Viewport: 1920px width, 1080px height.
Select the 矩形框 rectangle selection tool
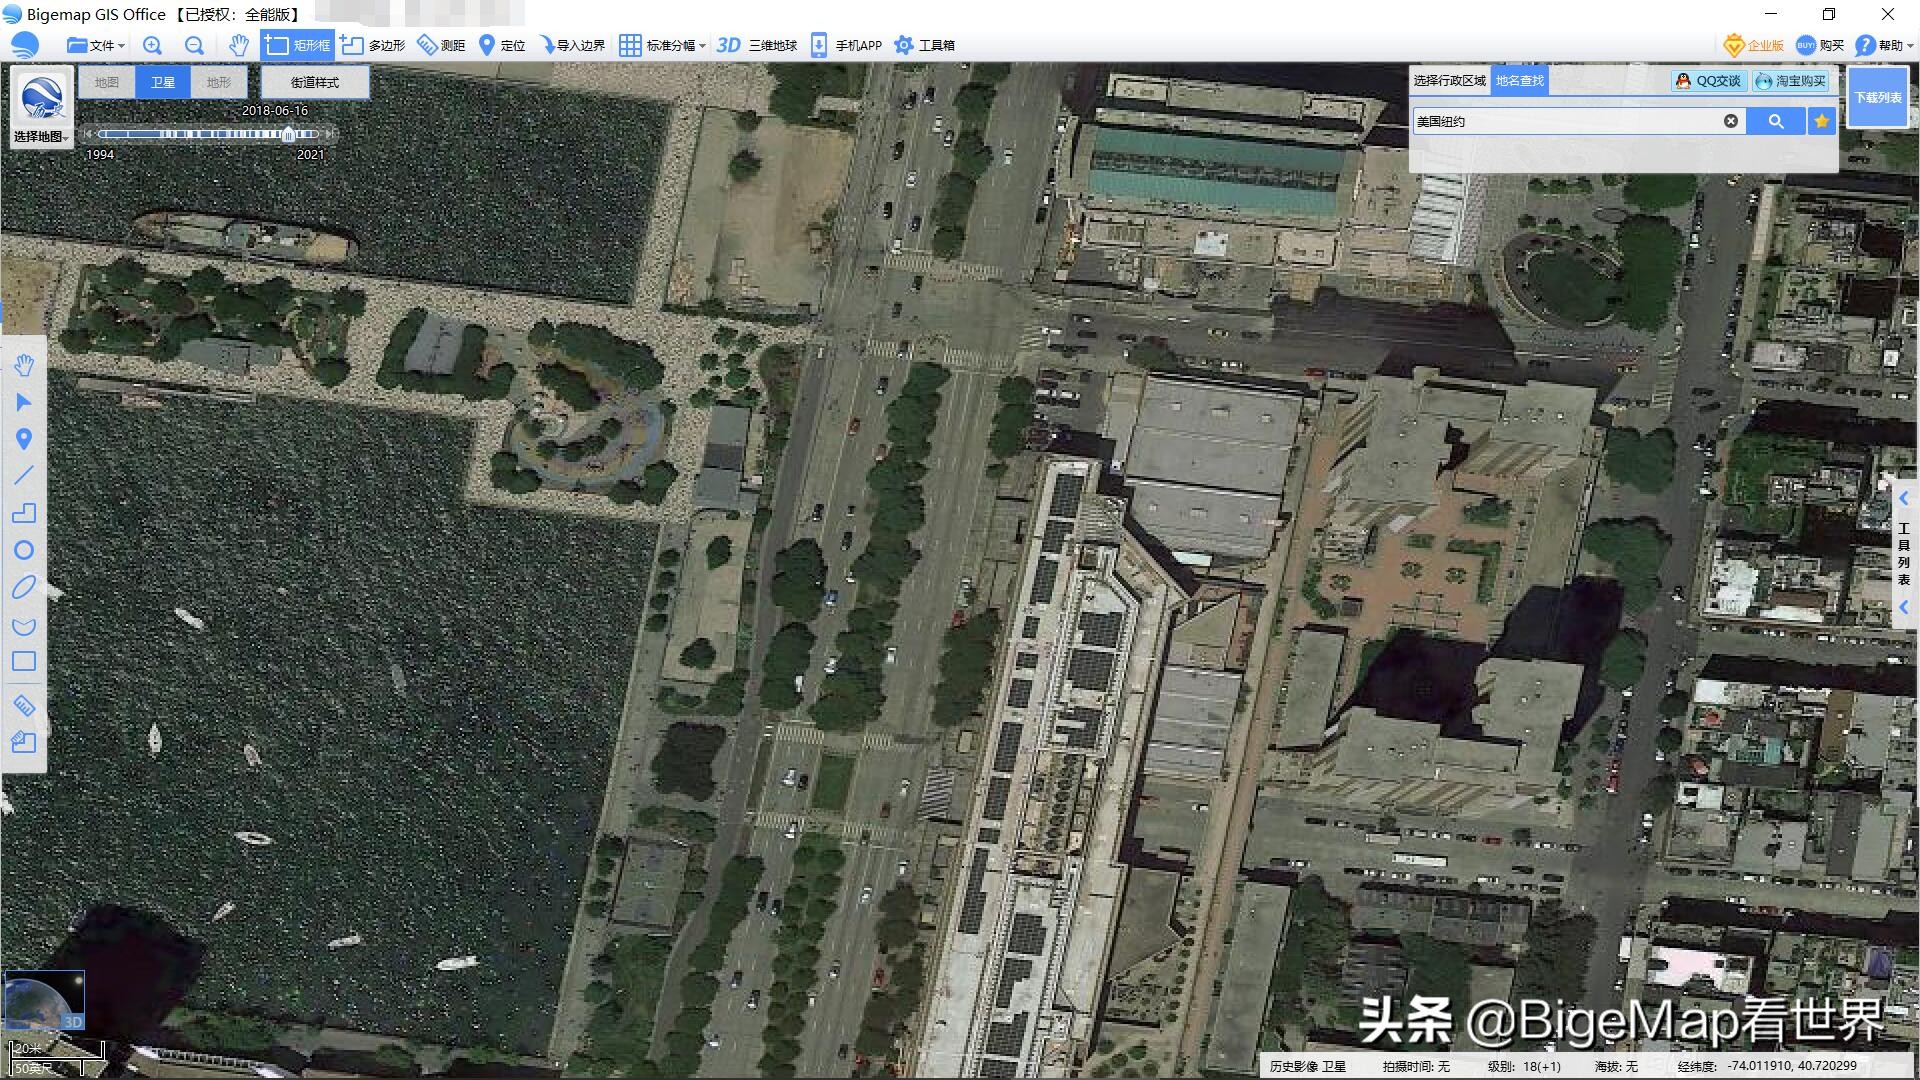(298, 45)
